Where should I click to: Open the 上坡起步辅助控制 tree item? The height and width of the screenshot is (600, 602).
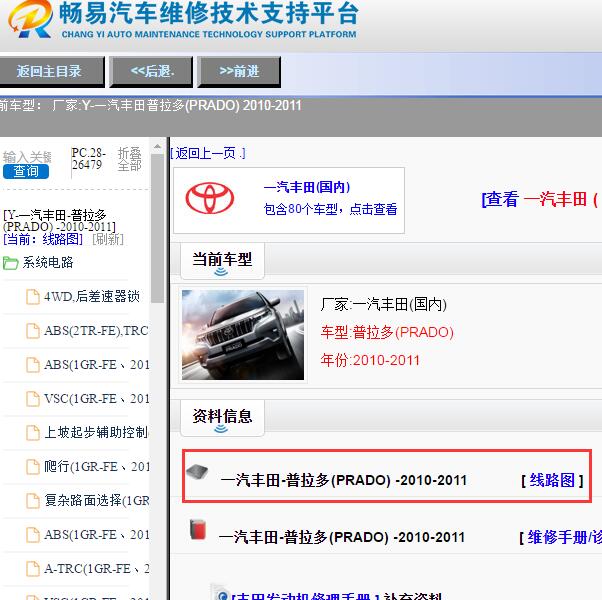[96, 433]
